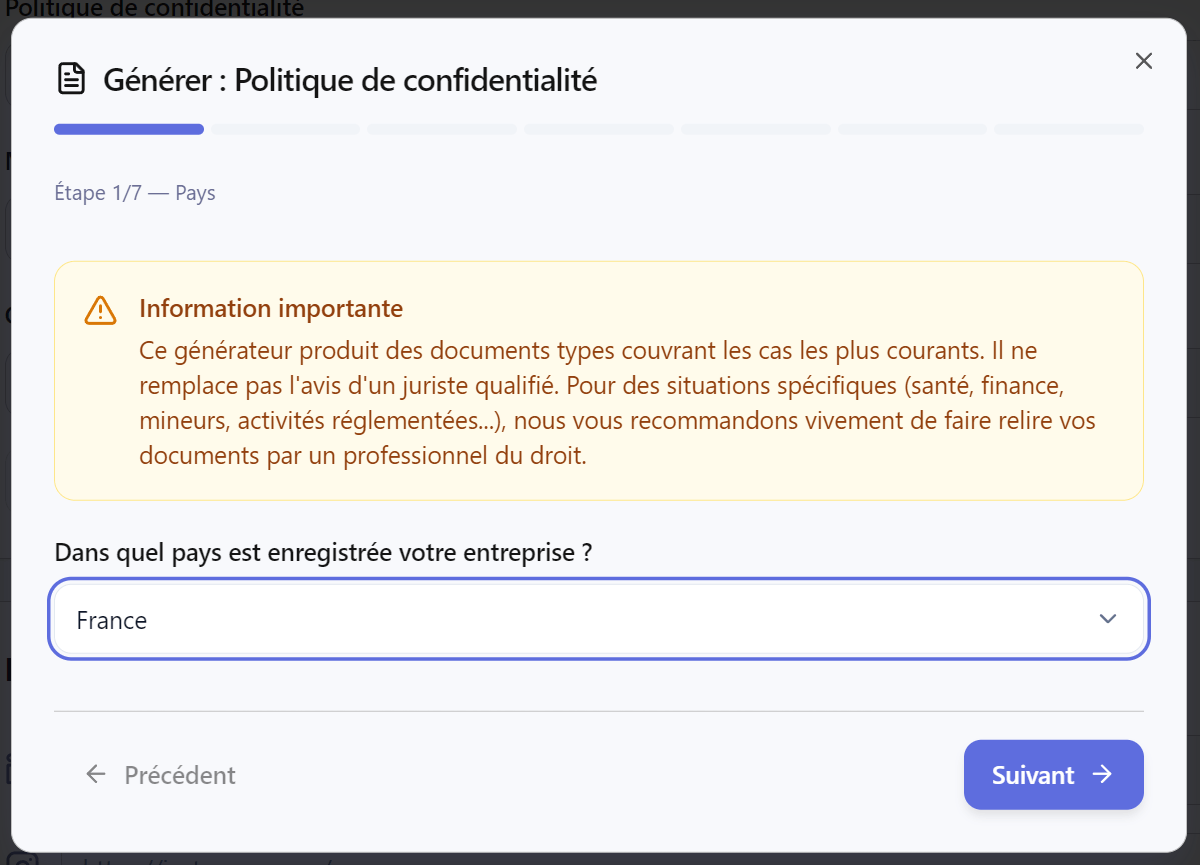
Task: Click the seventh and last progress segment
Action: point(1068,129)
